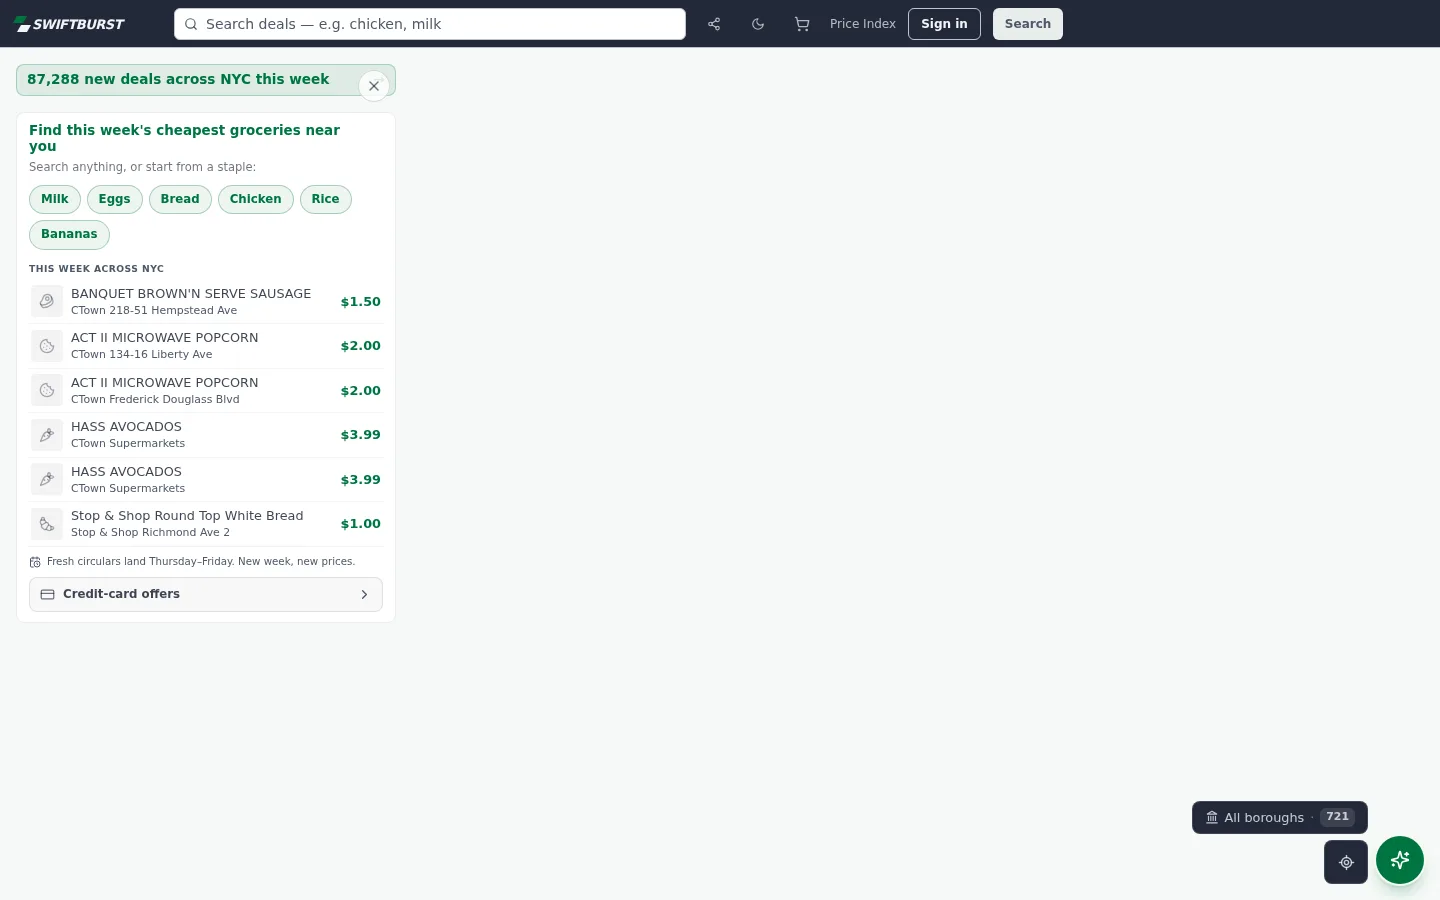The height and width of the screenshot is (900, 1440).
Task: Select the Bananas staple chip
Action: pos(69,234)
